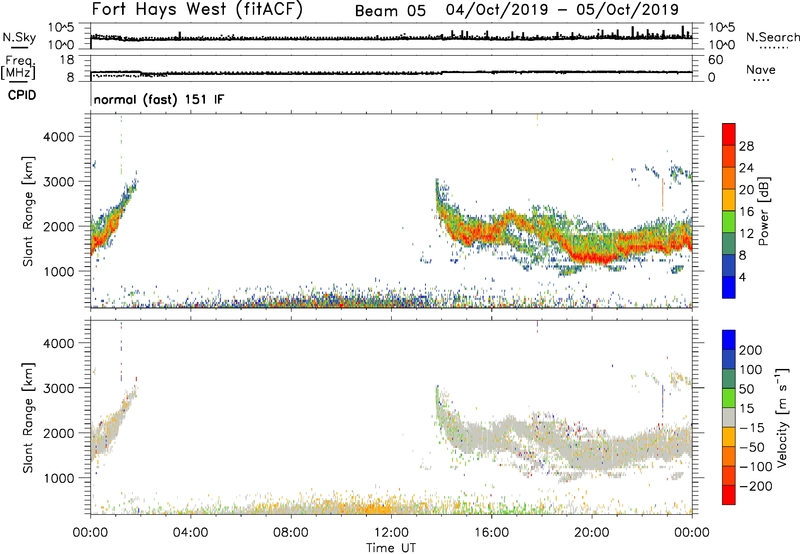Click the '04:00' time axis label
Image resolution: width=800 pixels, height=554 pixels.
pos(190,533)
